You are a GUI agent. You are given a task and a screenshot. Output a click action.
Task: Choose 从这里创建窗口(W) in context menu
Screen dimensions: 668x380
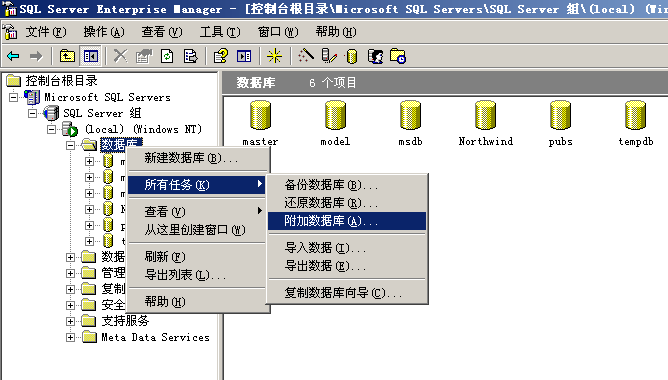[197, 230]
